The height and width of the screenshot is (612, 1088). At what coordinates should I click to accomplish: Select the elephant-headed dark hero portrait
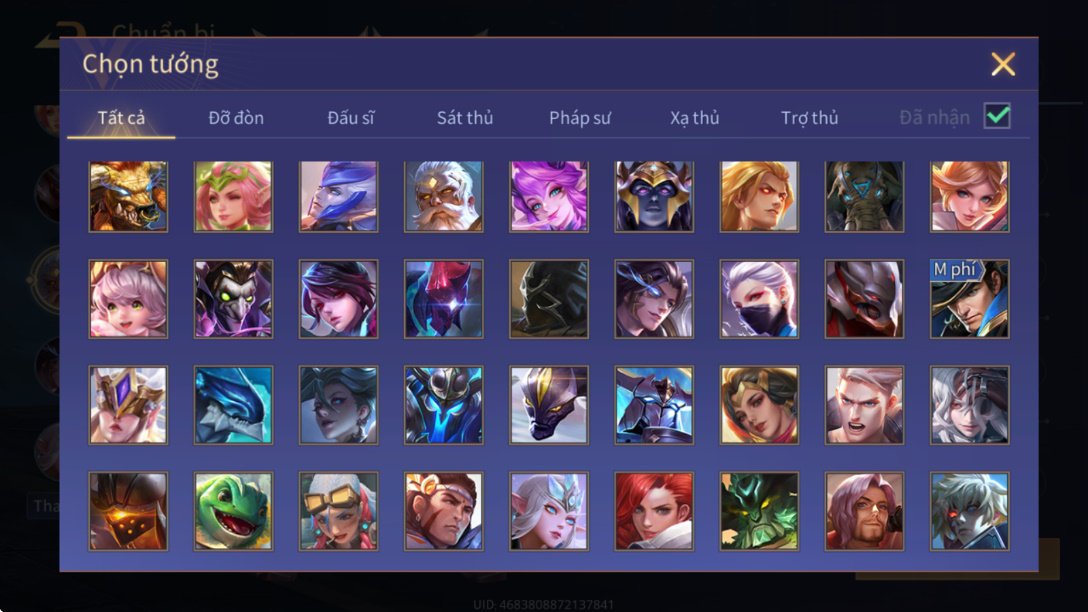click(x=864, y=196)
